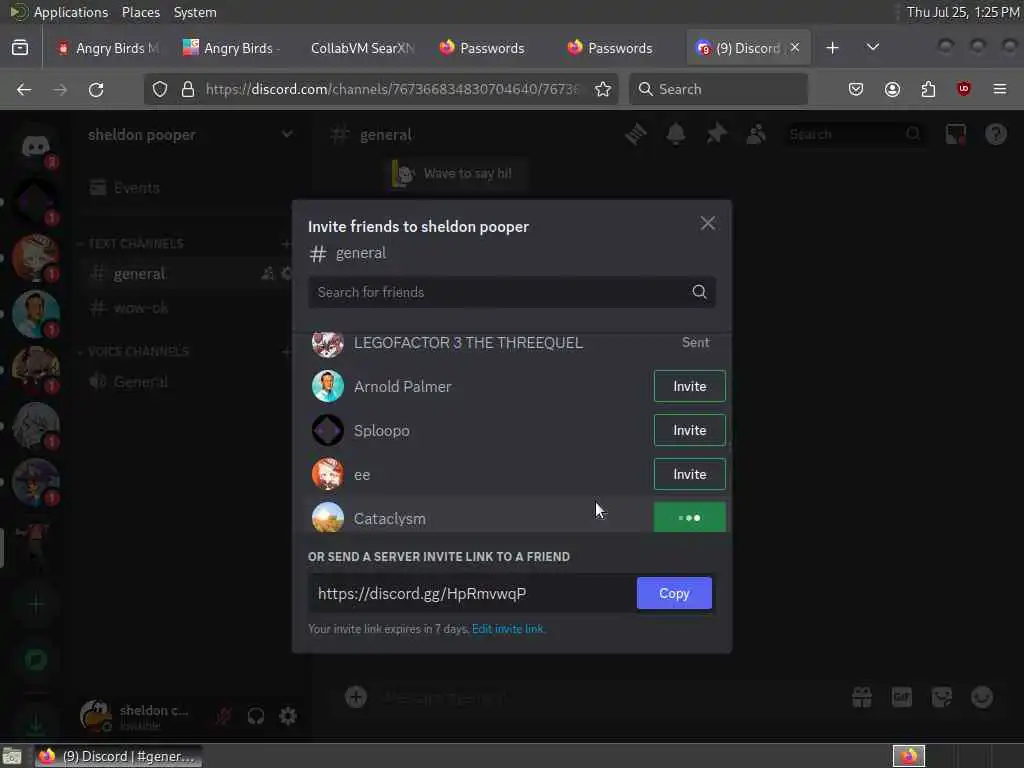
Task: Click sheldon user avatar in bottom panel
Action: tap(95, 715)
